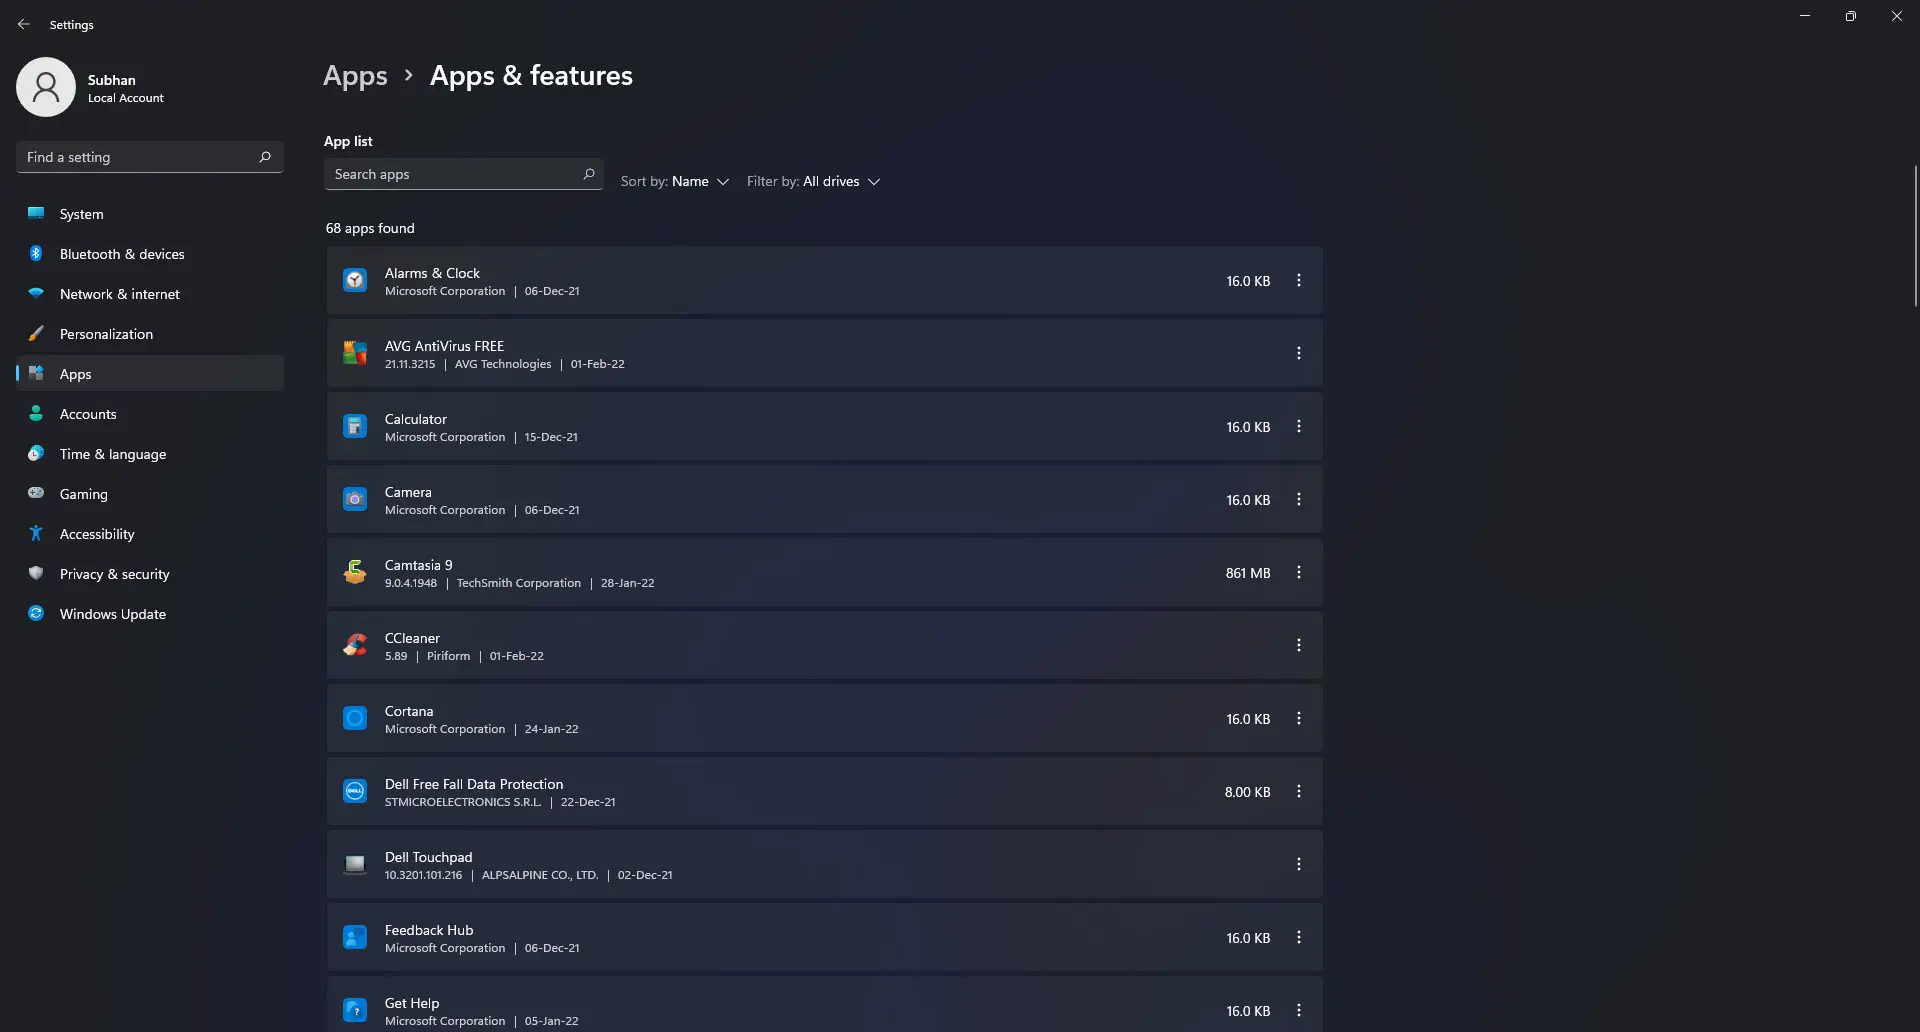Open Personalization settings
This screenshot has width=1920, height=1032.
click(x=150, y=334)
